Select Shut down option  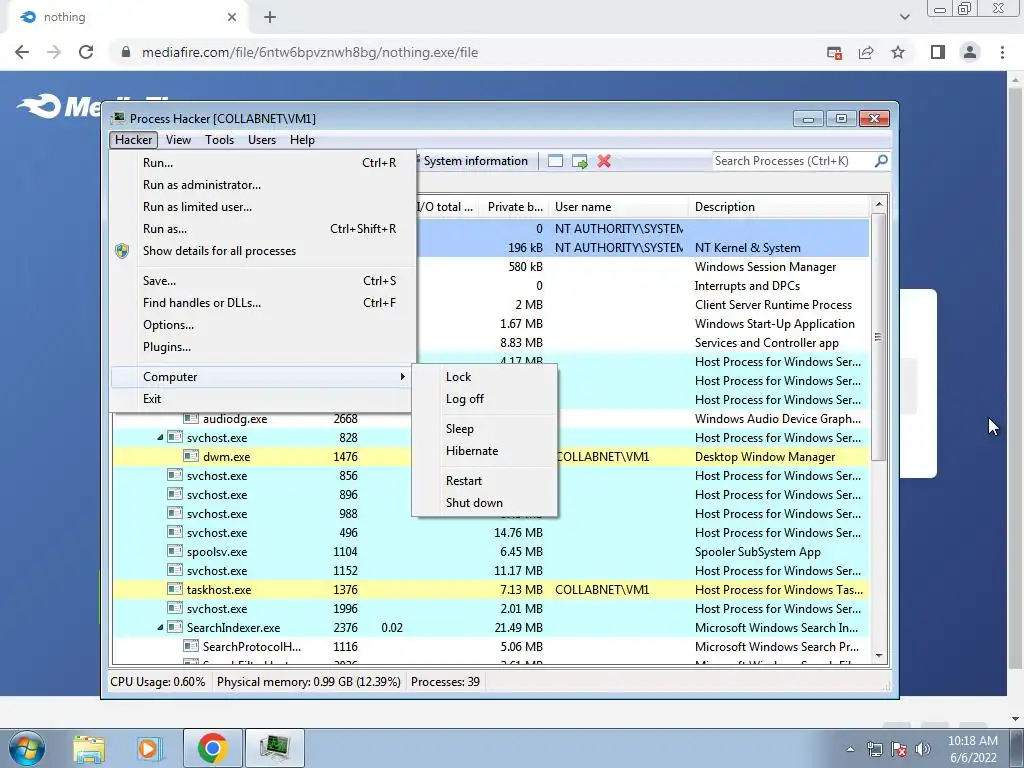point(485,503)
